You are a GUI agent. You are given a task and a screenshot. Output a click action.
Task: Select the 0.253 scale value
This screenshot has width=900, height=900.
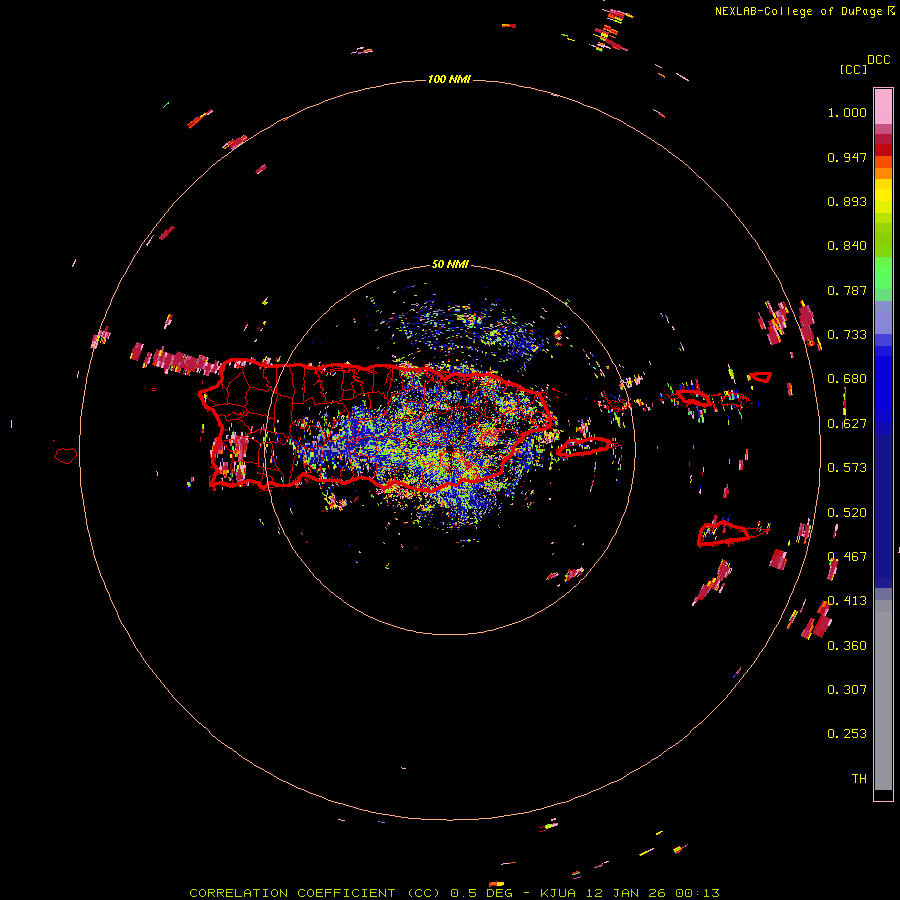(x=847, y=734)
